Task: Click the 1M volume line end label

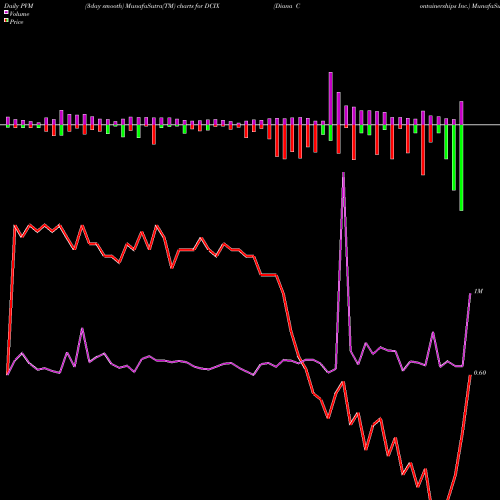Action: pos(478,291)
